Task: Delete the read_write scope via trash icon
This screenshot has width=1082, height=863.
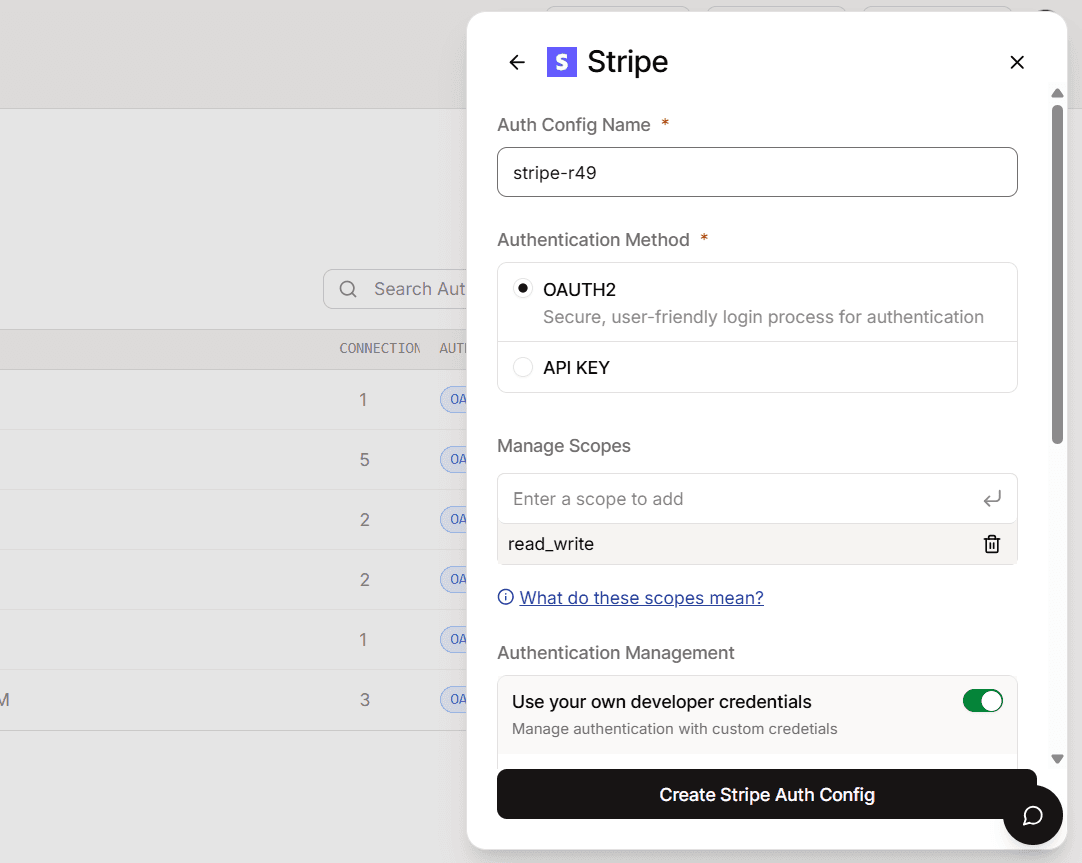Action: point(992,544)
